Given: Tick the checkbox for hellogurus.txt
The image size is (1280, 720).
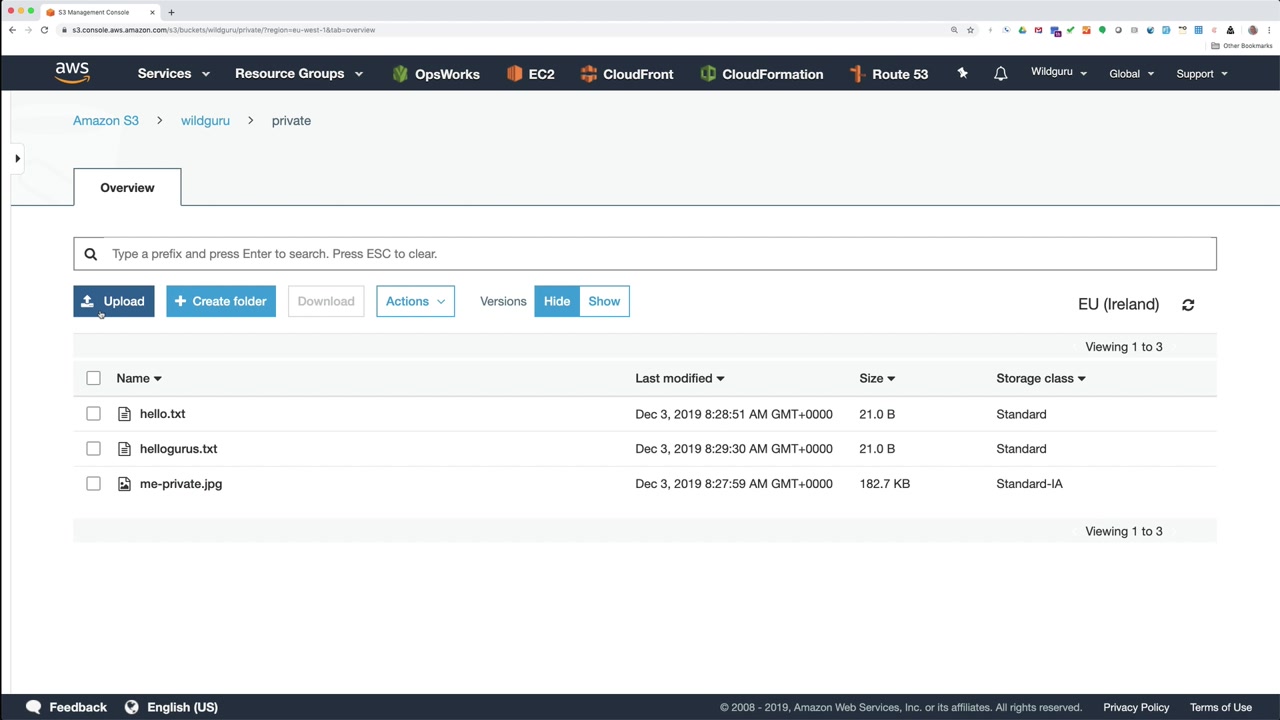Looking at the screenshot, I should click(93, 449).
